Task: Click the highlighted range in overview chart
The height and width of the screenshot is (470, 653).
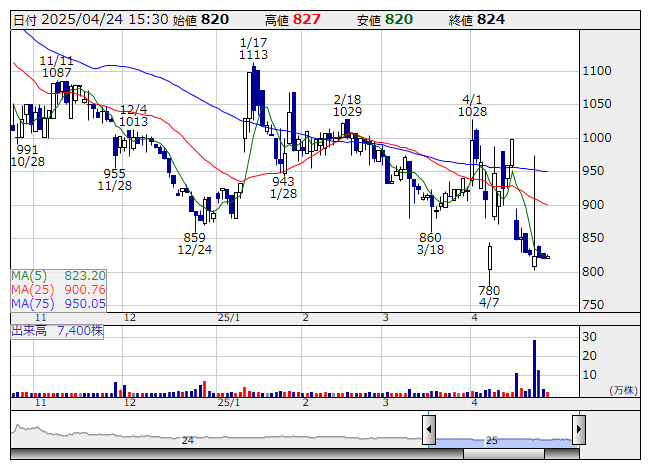Action: [x=504, y=442]
